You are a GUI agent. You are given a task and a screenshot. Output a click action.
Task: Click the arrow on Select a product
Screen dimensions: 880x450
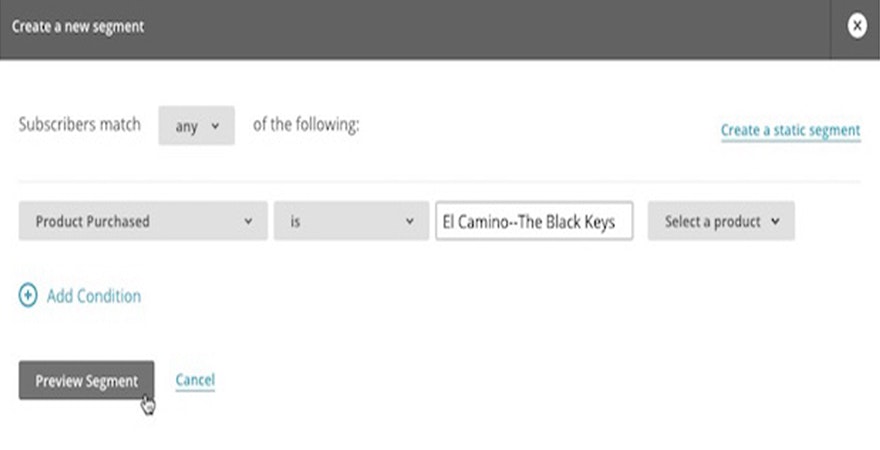(775, 221)
